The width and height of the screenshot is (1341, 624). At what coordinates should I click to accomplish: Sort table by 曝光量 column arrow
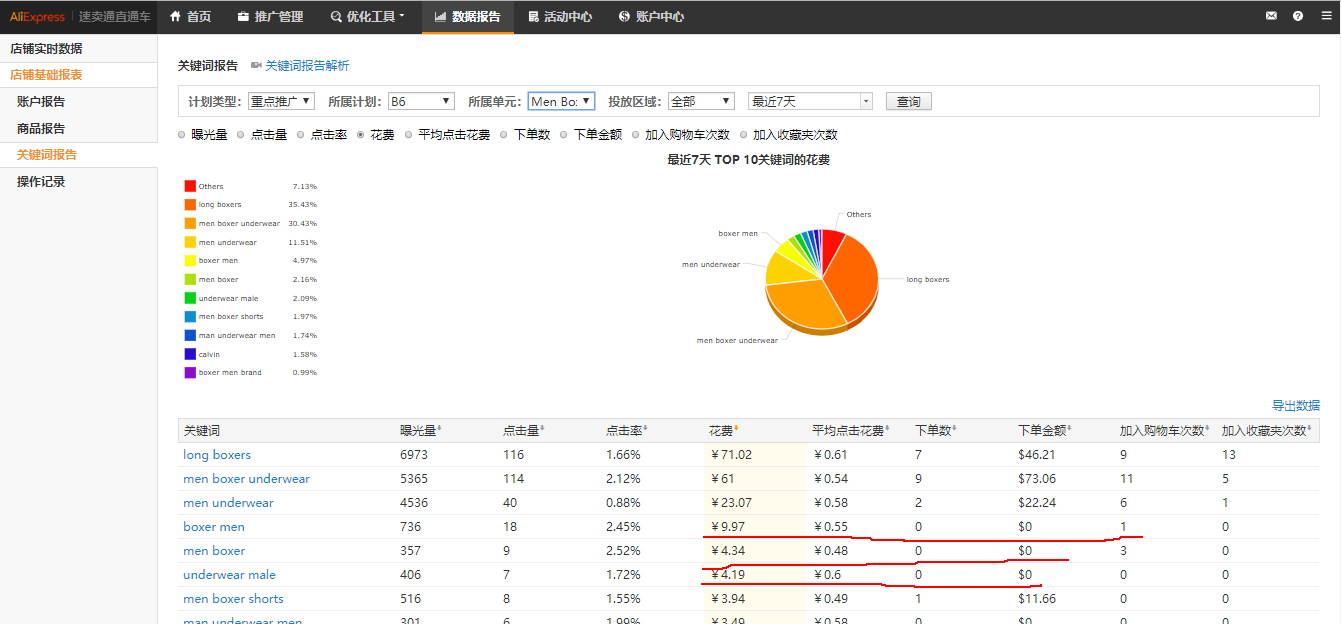(440, 430)
